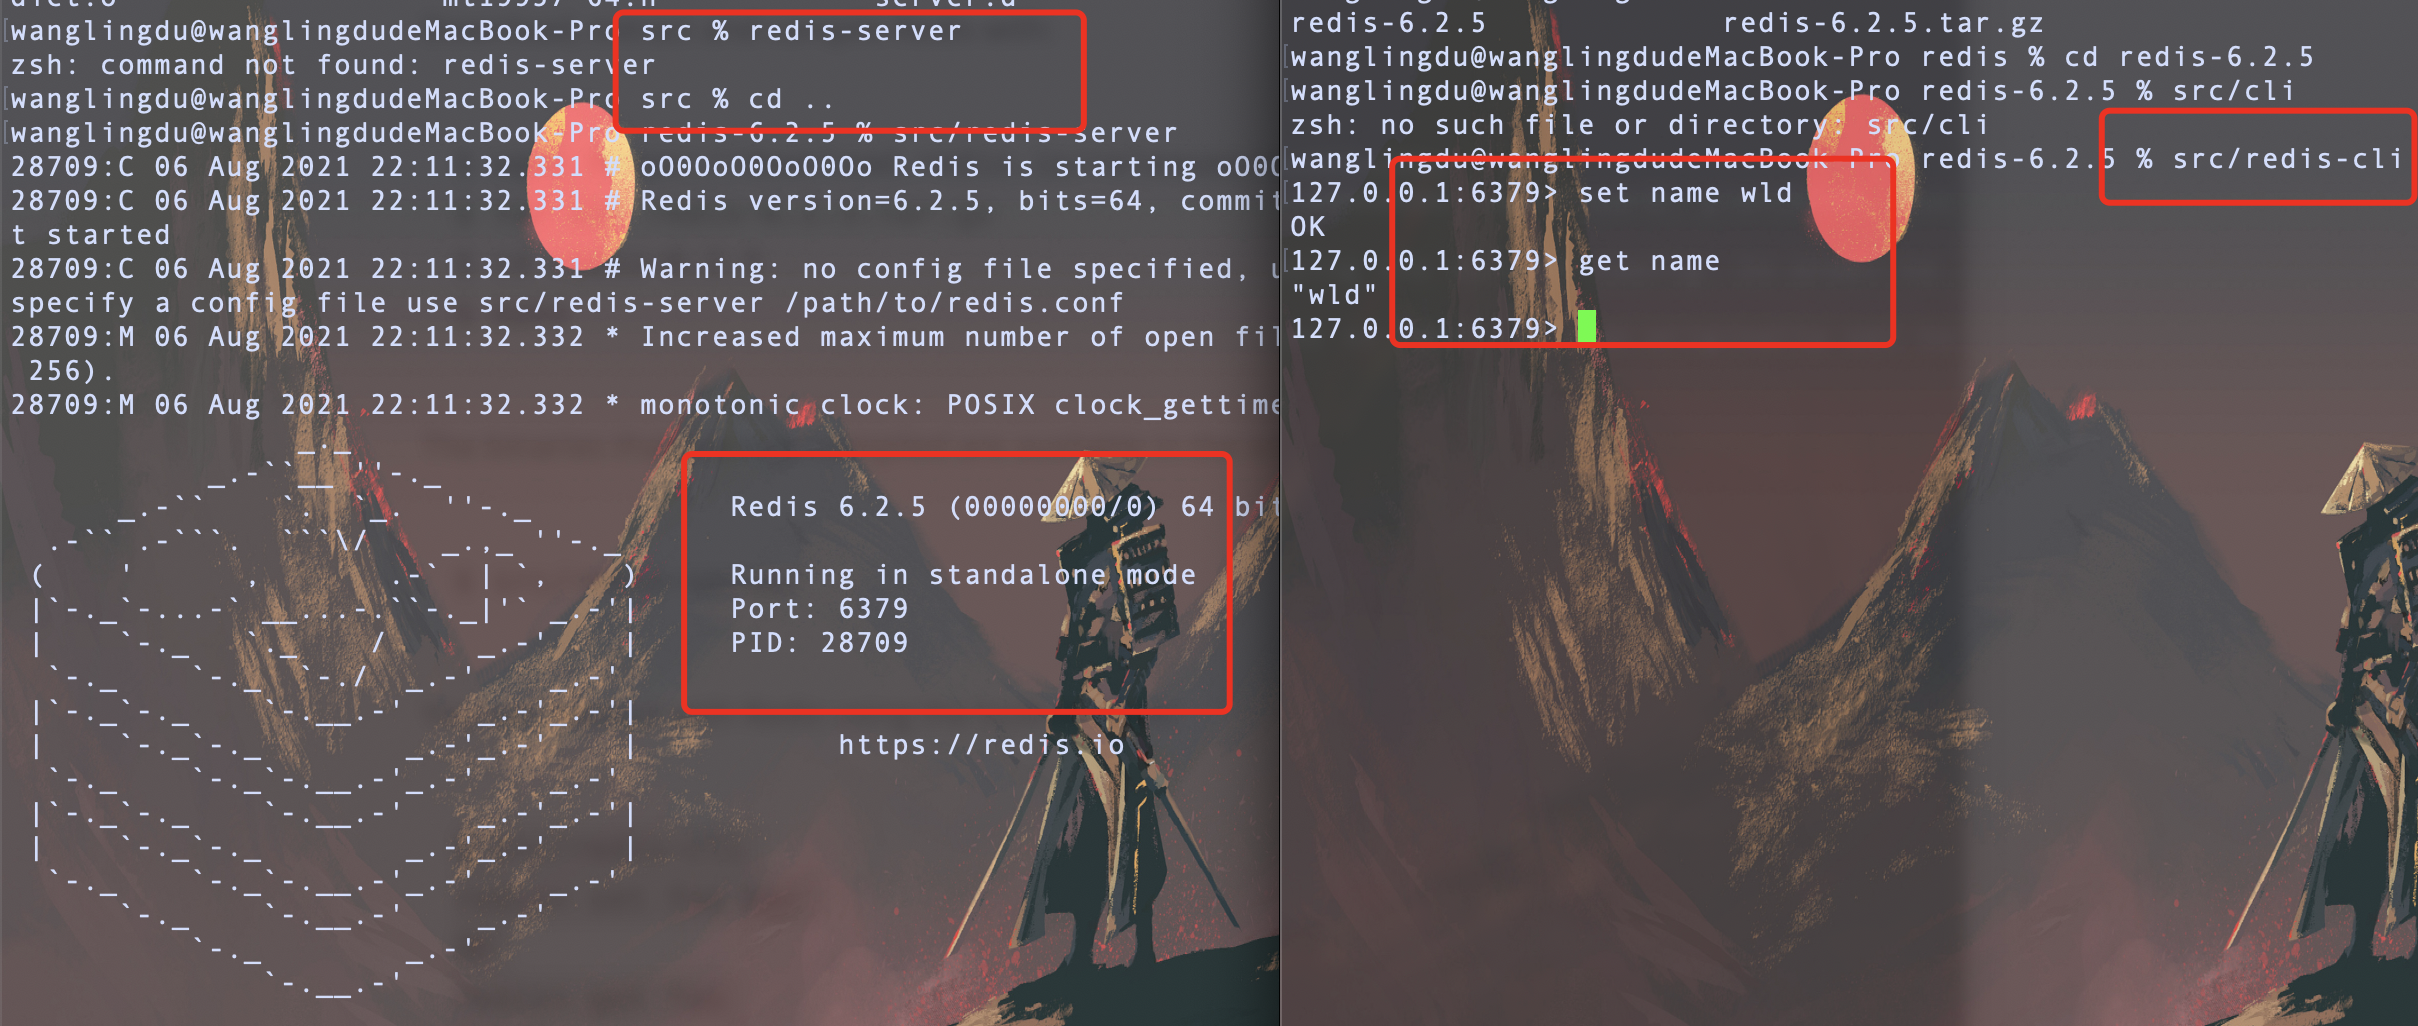Click the 'src/redis-cli' command text
This screenshot has width=2418, height=1026.
[x=2287, y=158]
